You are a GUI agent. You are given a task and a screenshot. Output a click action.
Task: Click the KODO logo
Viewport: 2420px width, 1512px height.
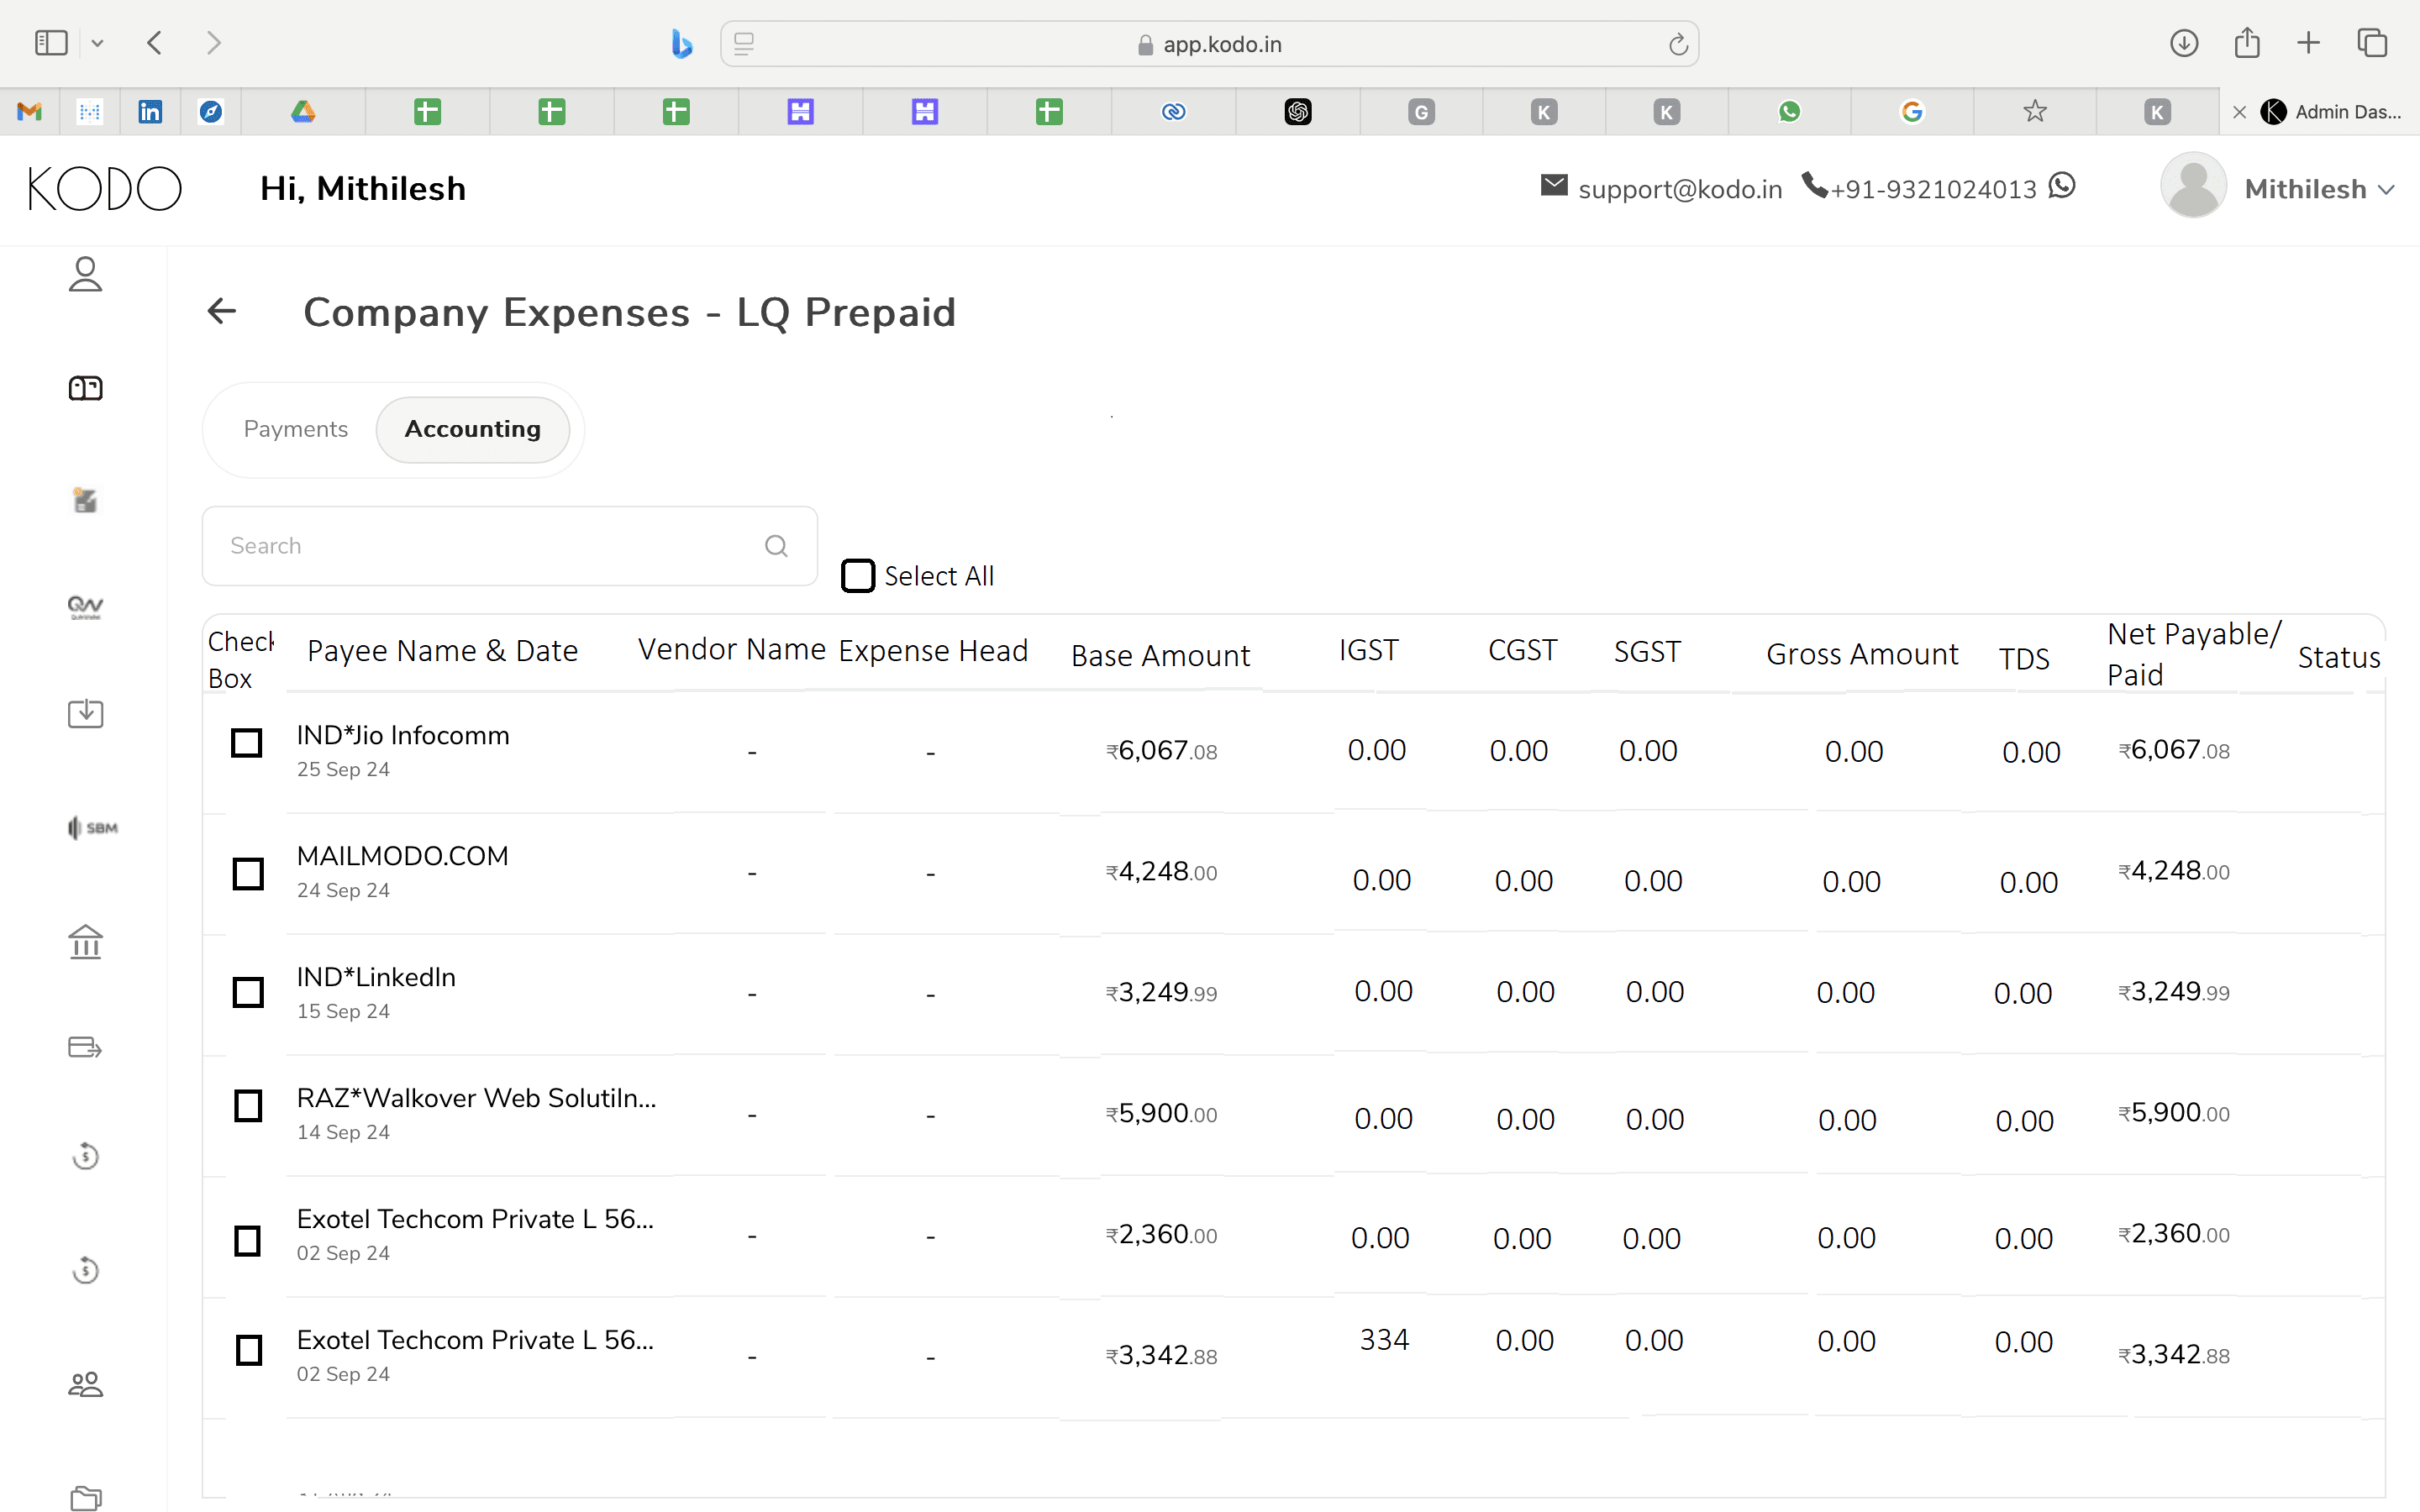point(105,188)
